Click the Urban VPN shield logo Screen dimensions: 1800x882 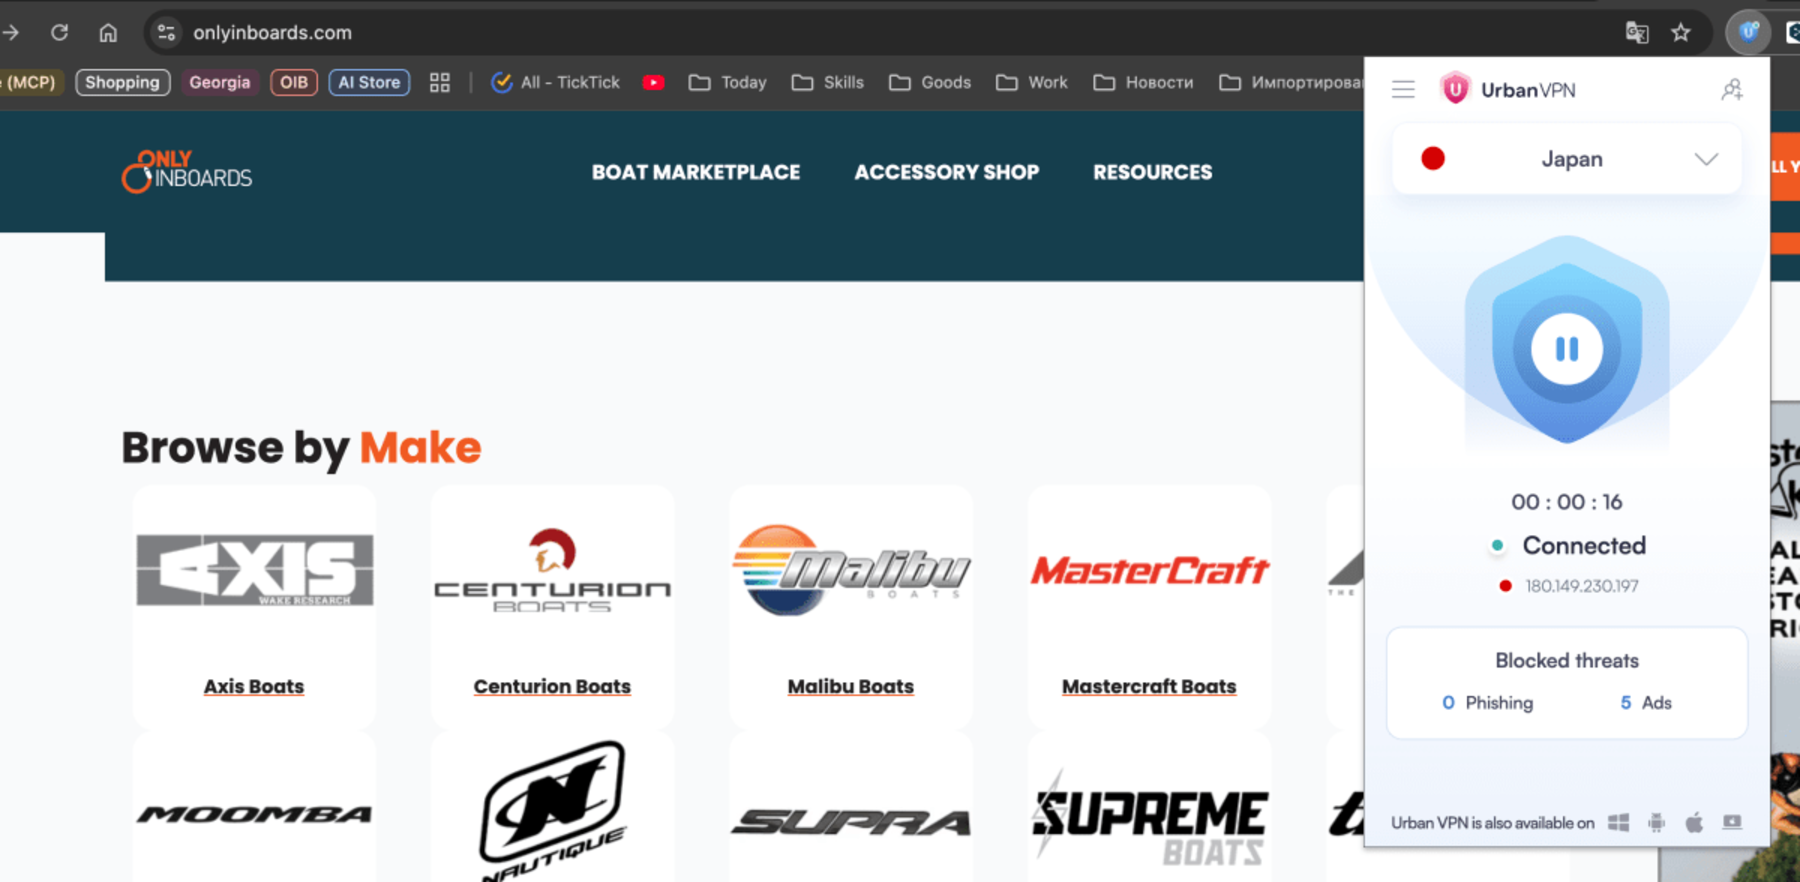1455,90
